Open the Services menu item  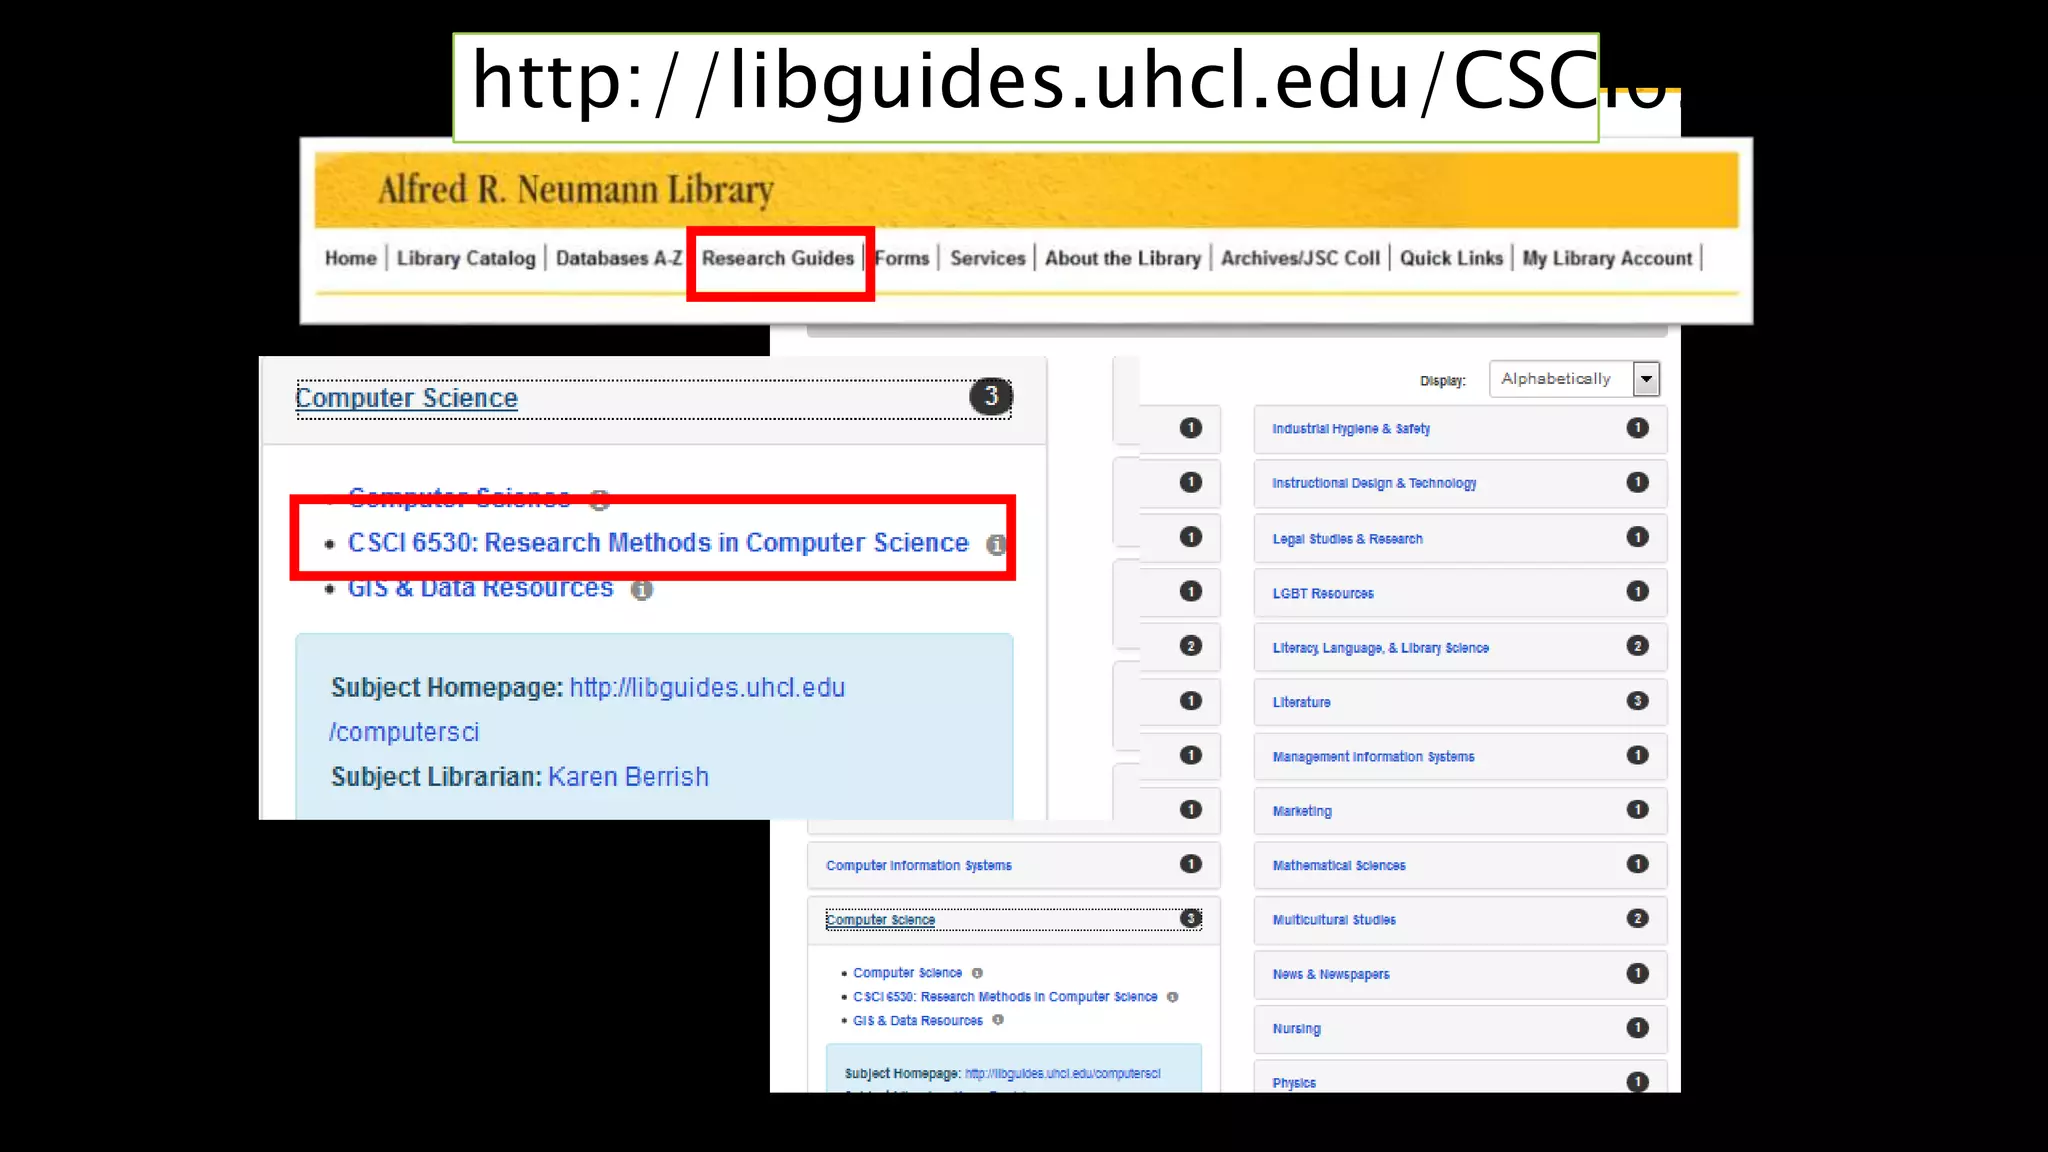click(988, 258)
